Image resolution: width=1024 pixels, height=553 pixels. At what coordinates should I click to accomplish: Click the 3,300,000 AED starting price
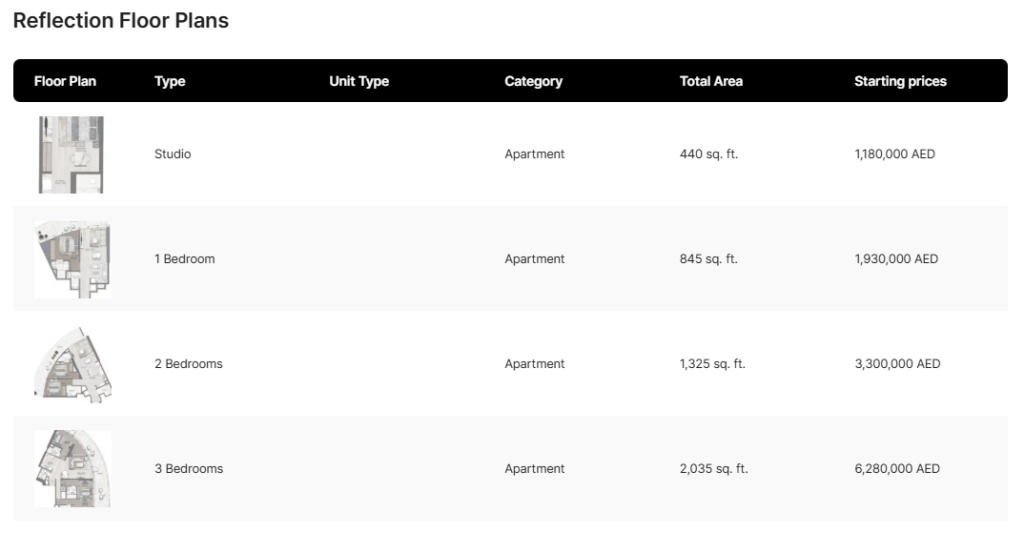pos(897,364)
